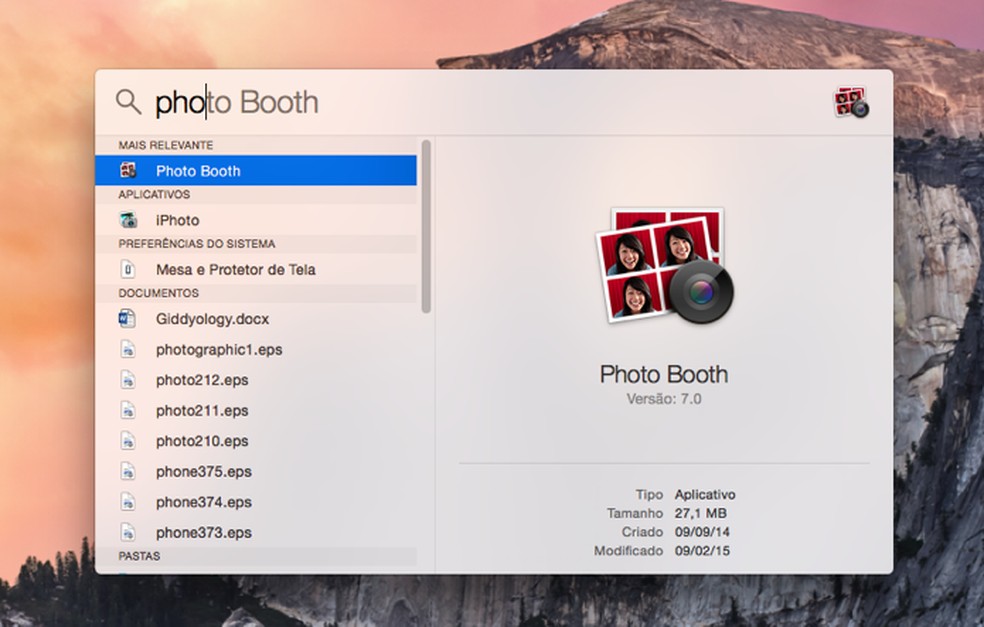Click the file icon beside phone374.eps
The image size is (984, 627).
coord(128,502)
